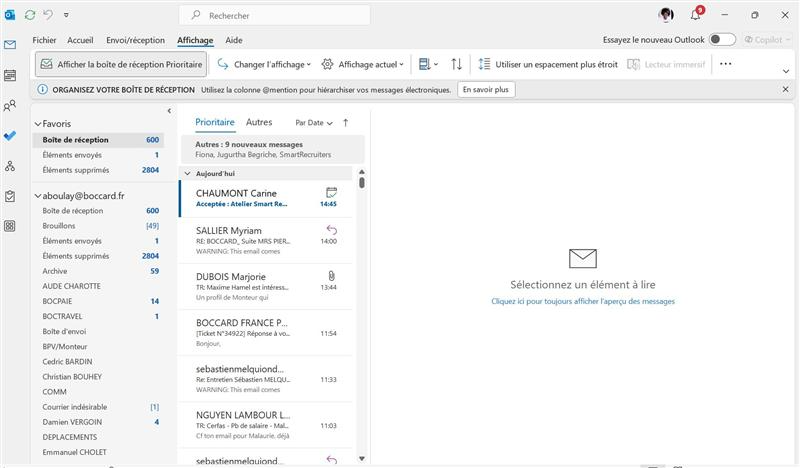Collapse the Favoris section
The height and width of the screenshot is (468, 800).
(x=38, y=124)
